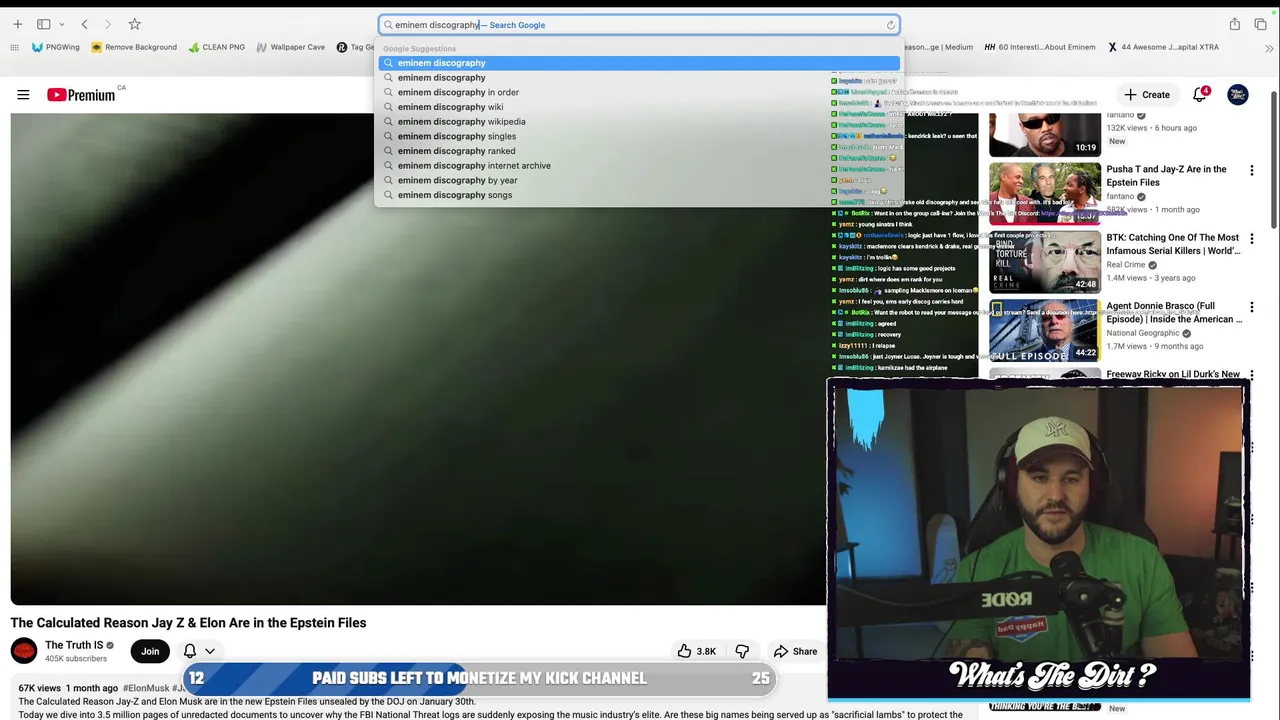
Task: Like the video with 3.8K thumbs up
Action: click(x=697, y=651)
